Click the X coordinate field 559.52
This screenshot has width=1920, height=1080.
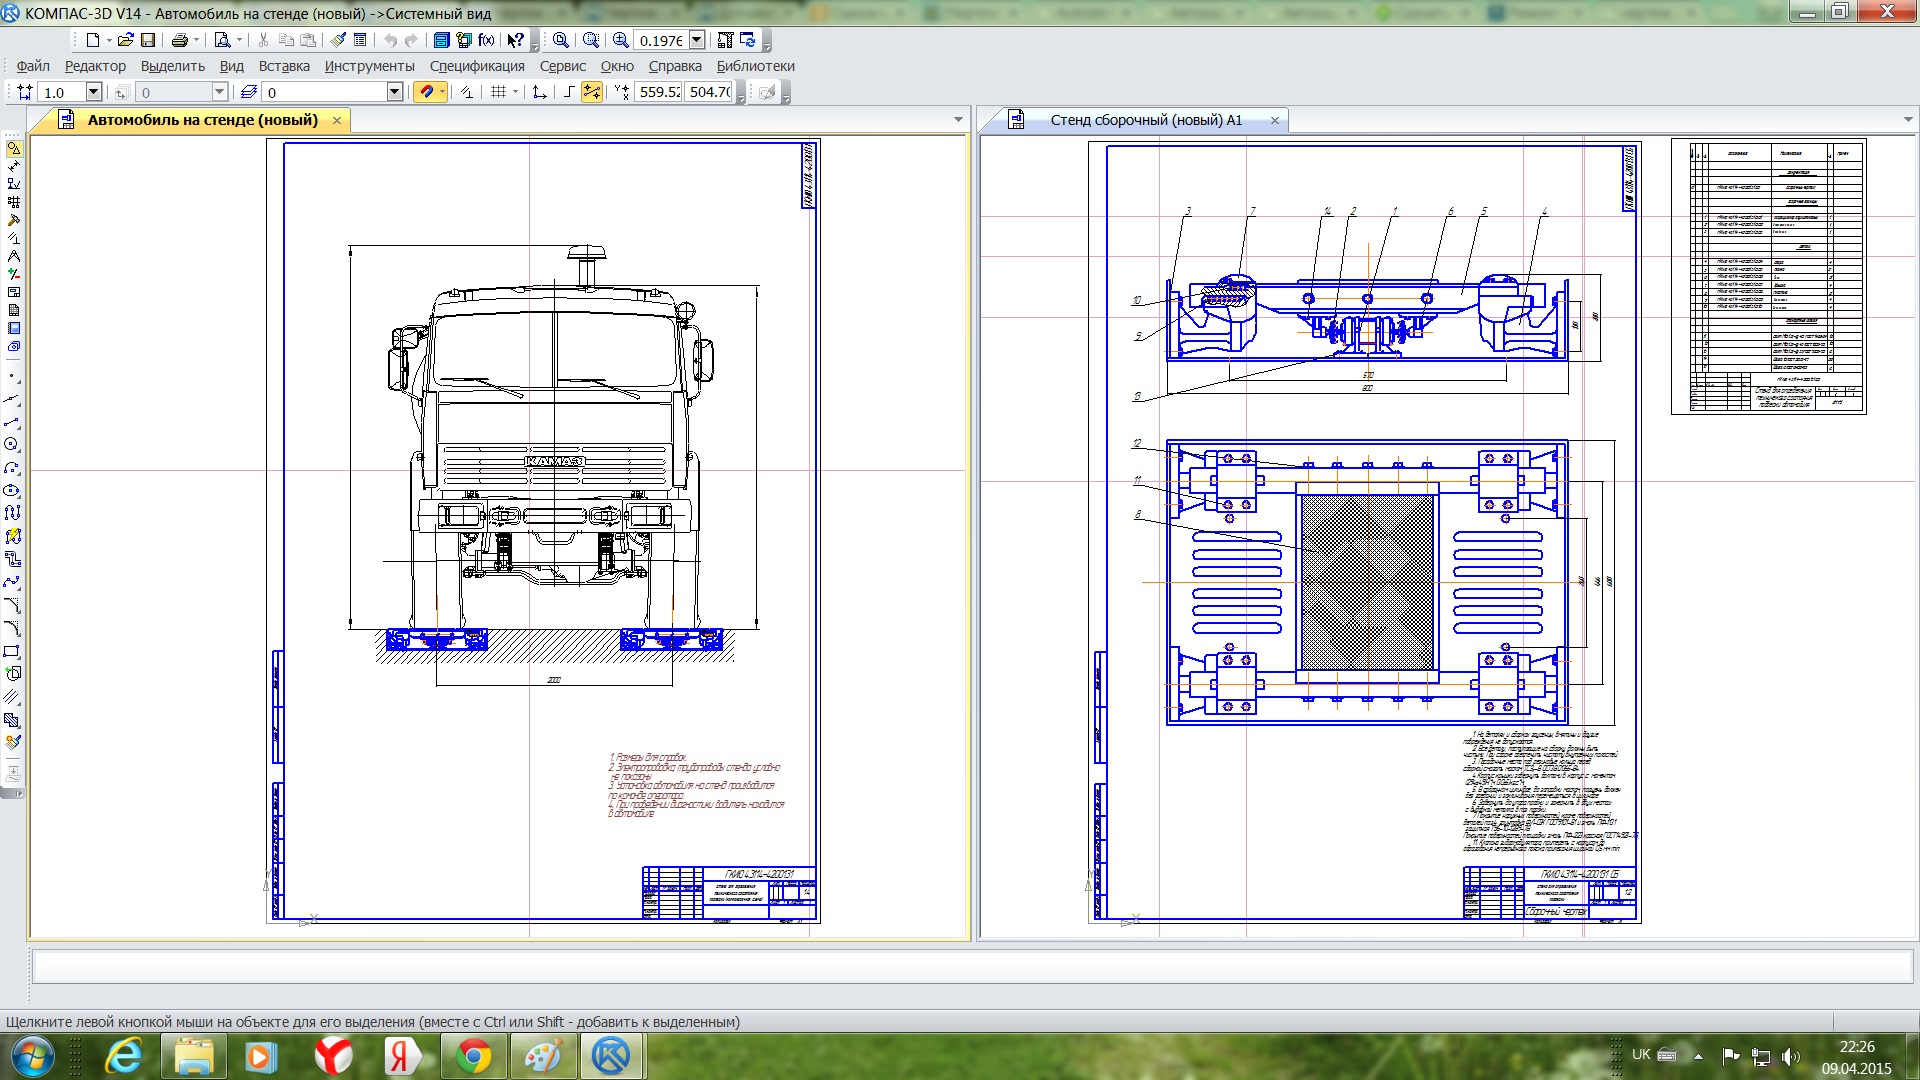tap(659, 92)
